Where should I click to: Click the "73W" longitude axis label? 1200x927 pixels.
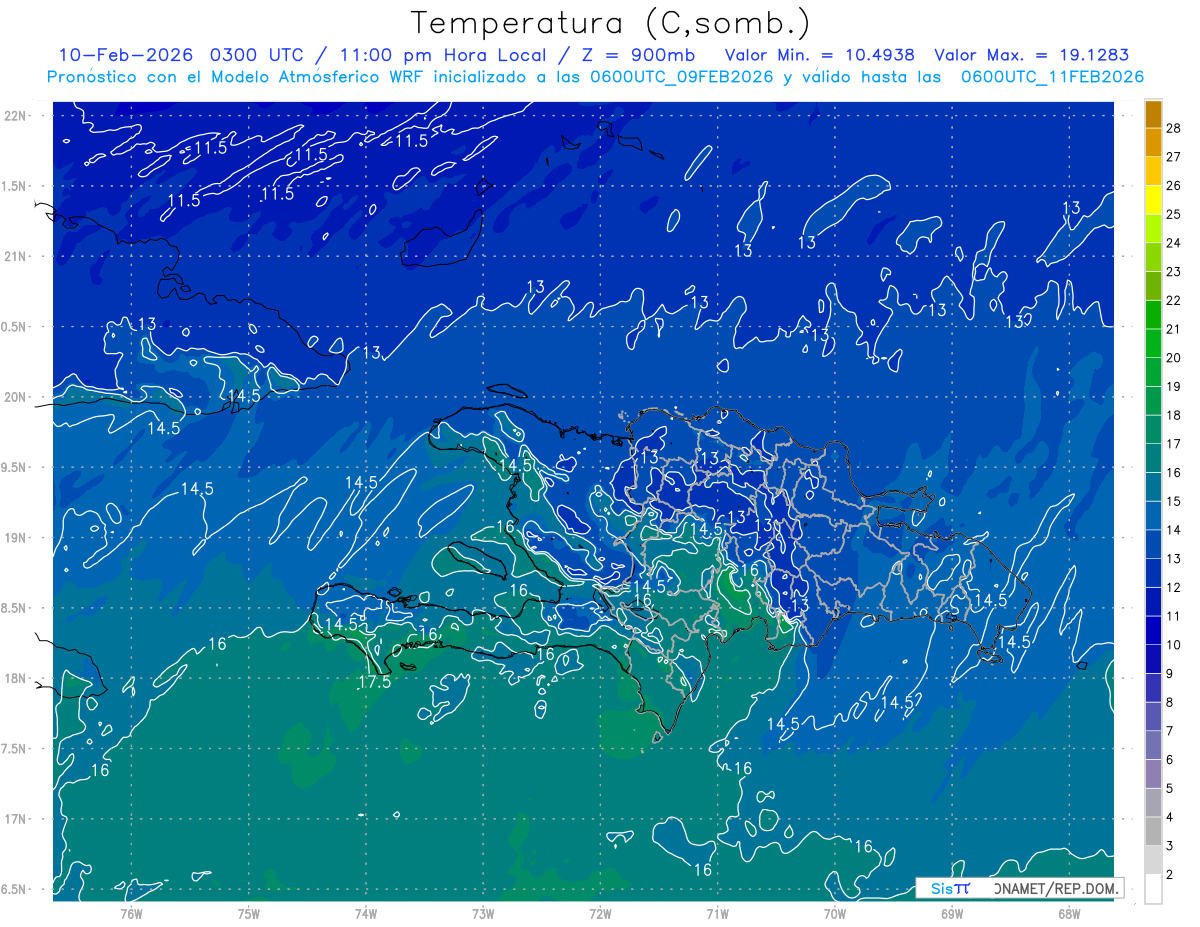click(x=483, y=913)
